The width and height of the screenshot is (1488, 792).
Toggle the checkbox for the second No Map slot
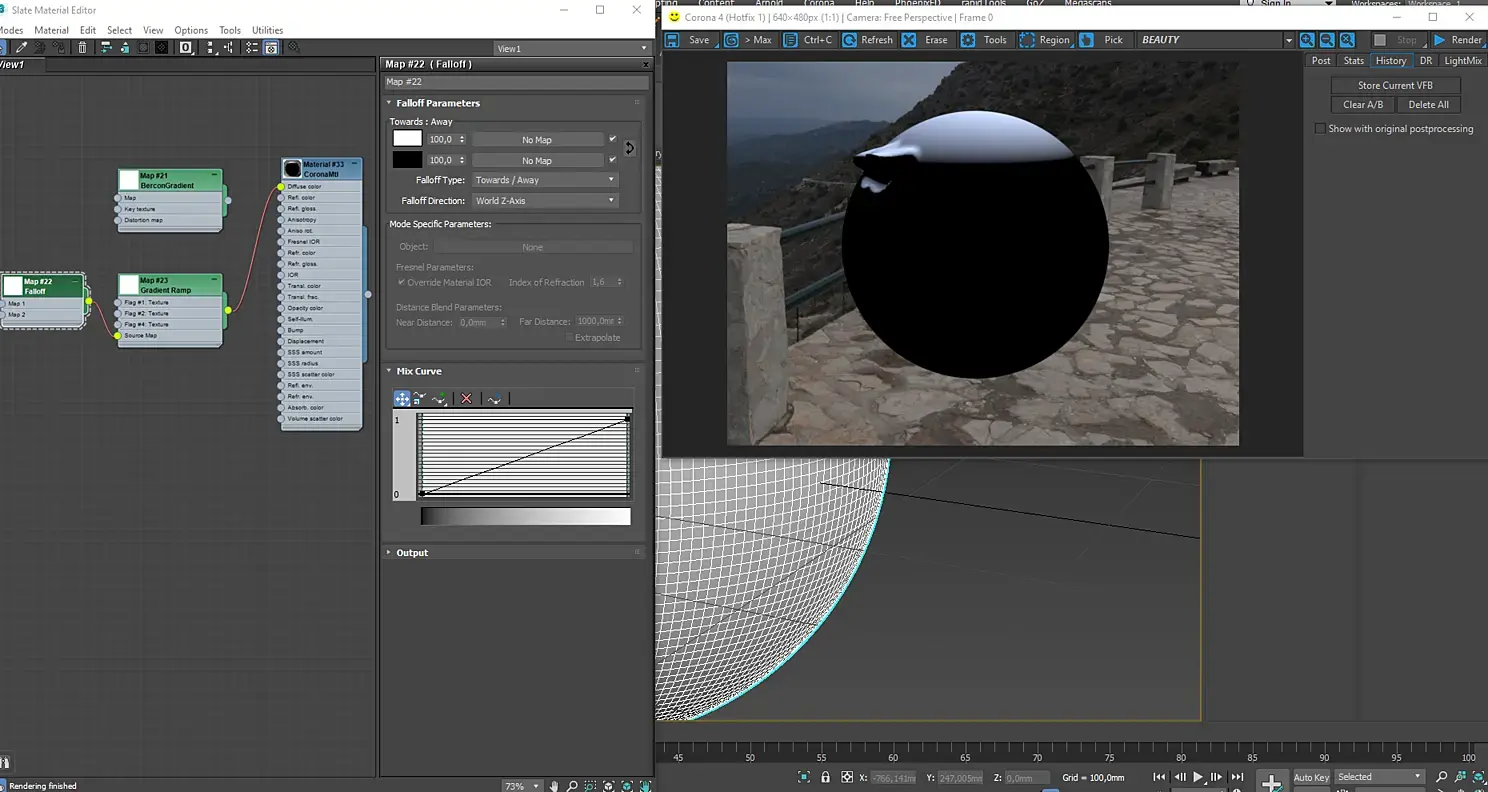point(612,160)
